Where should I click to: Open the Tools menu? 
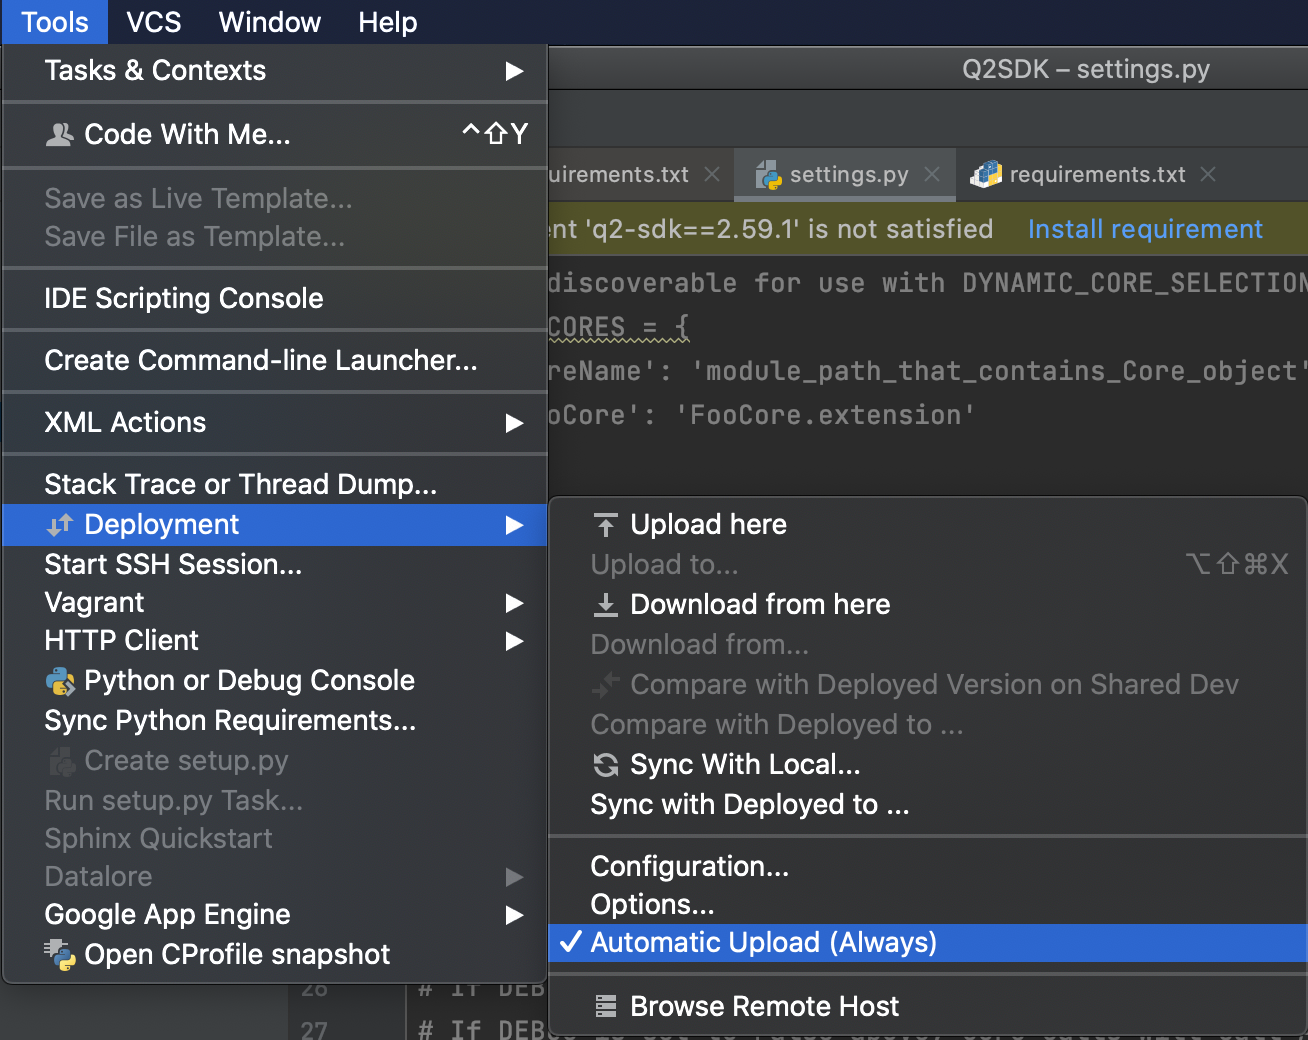click(55, 22)
